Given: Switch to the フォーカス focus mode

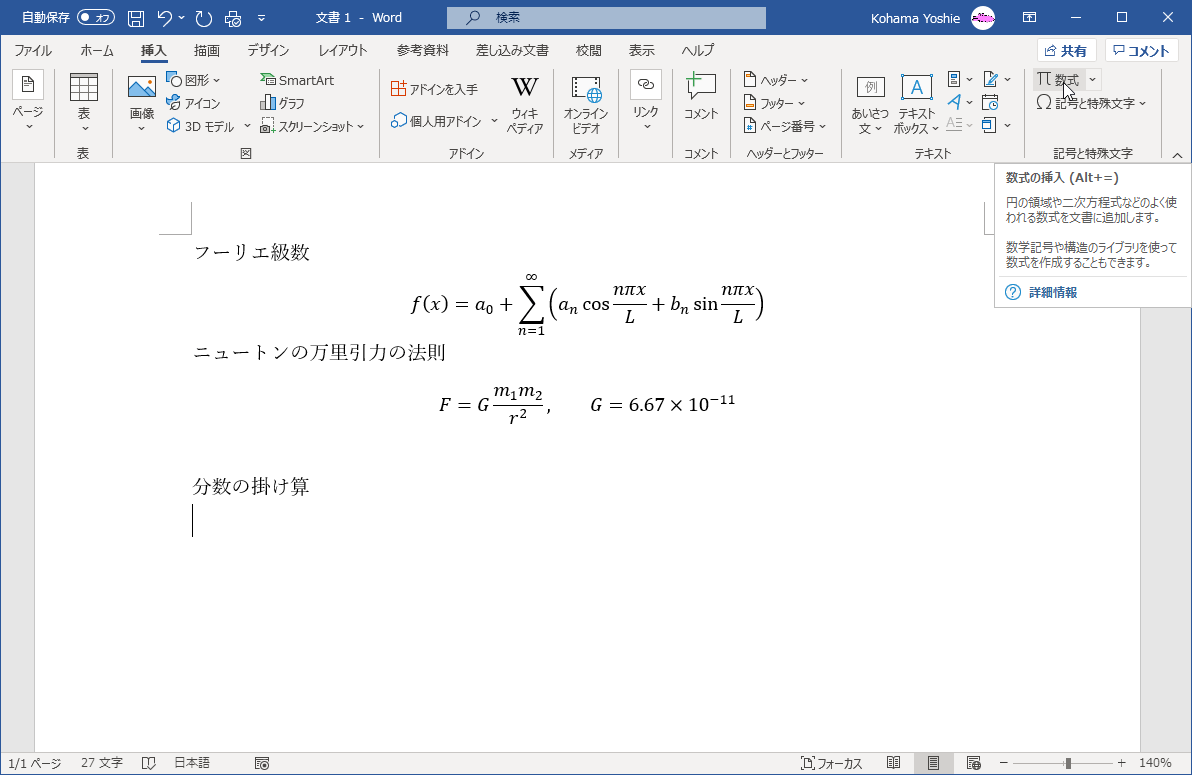Looking at the screenshot, I should (831, 763).
